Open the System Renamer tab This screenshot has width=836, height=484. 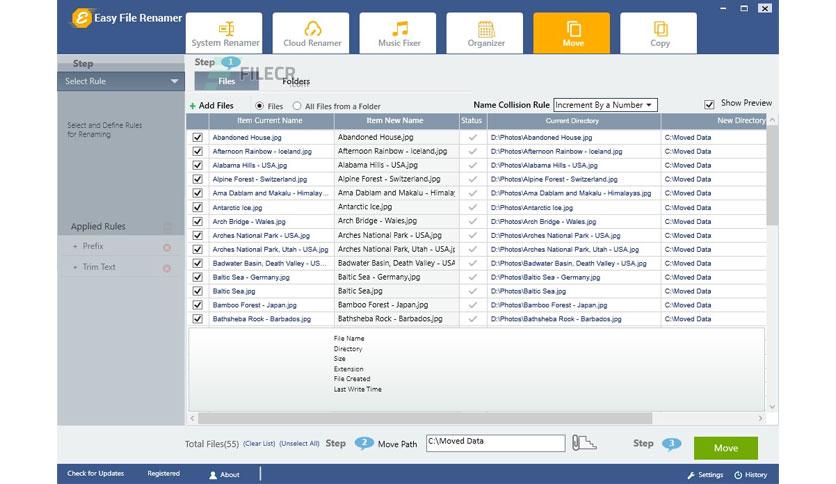pyautogui.click(x=224, y=33)
